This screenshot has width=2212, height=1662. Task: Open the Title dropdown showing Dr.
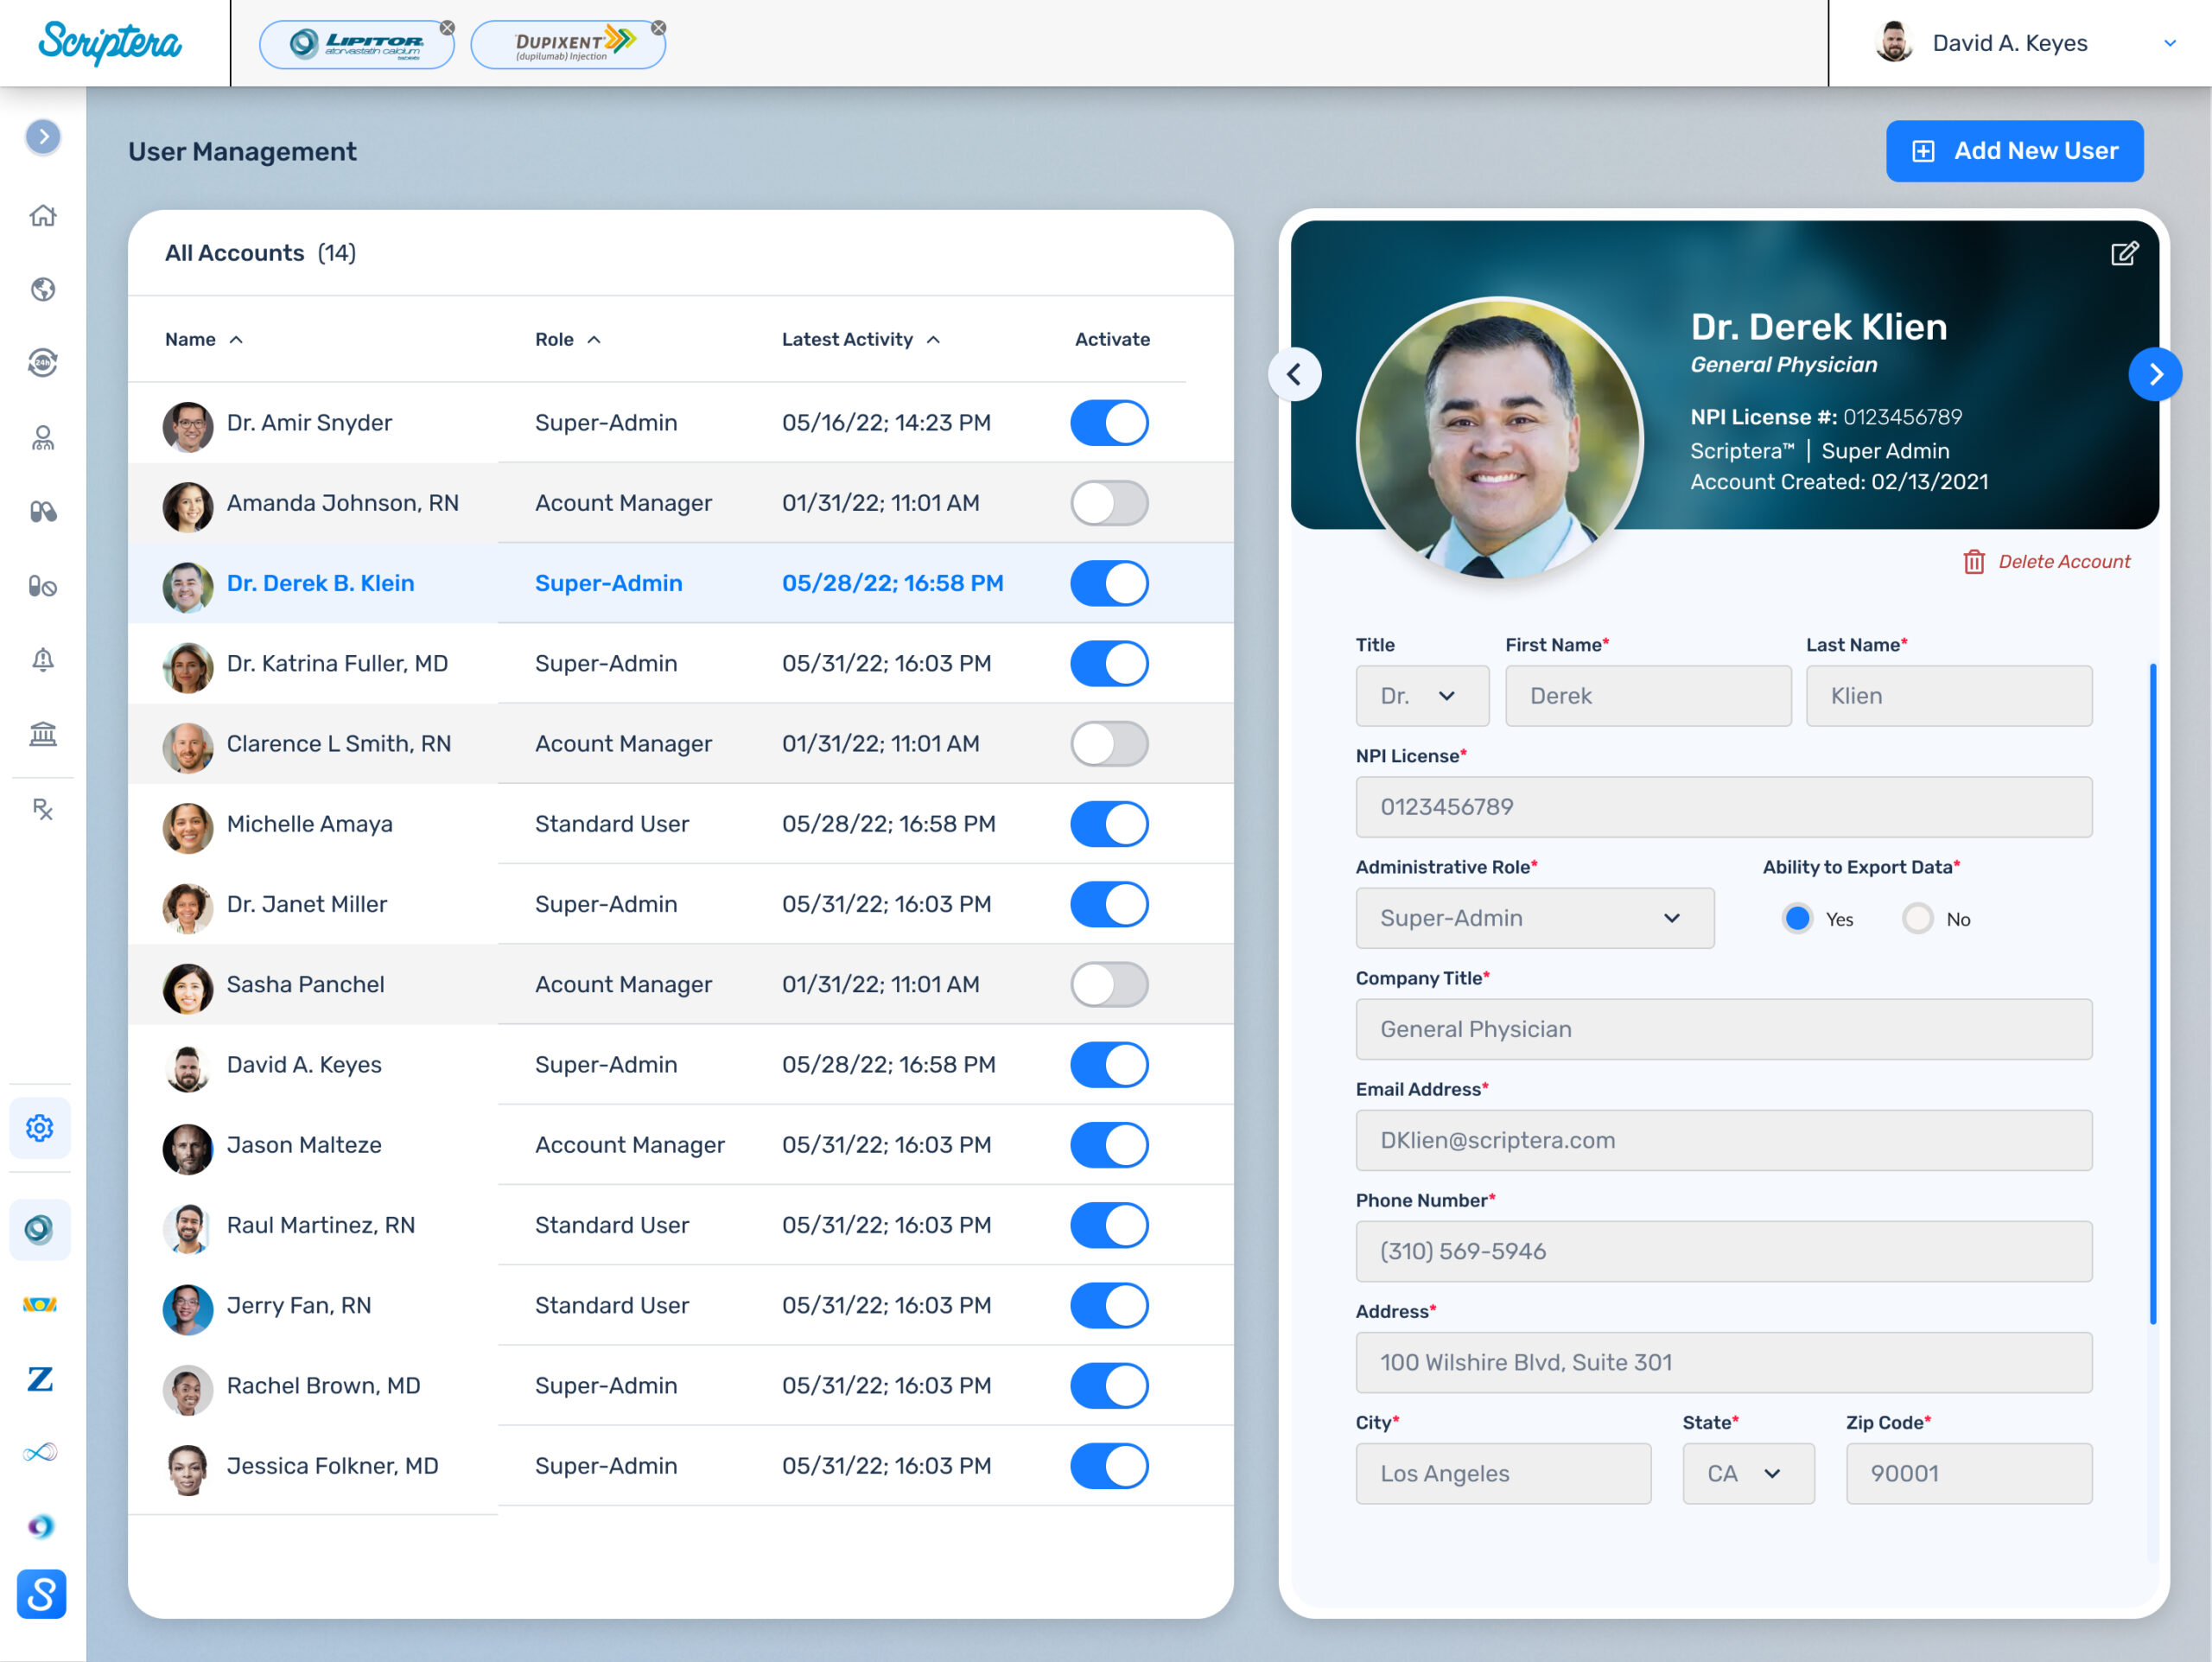click(1421, 696)
